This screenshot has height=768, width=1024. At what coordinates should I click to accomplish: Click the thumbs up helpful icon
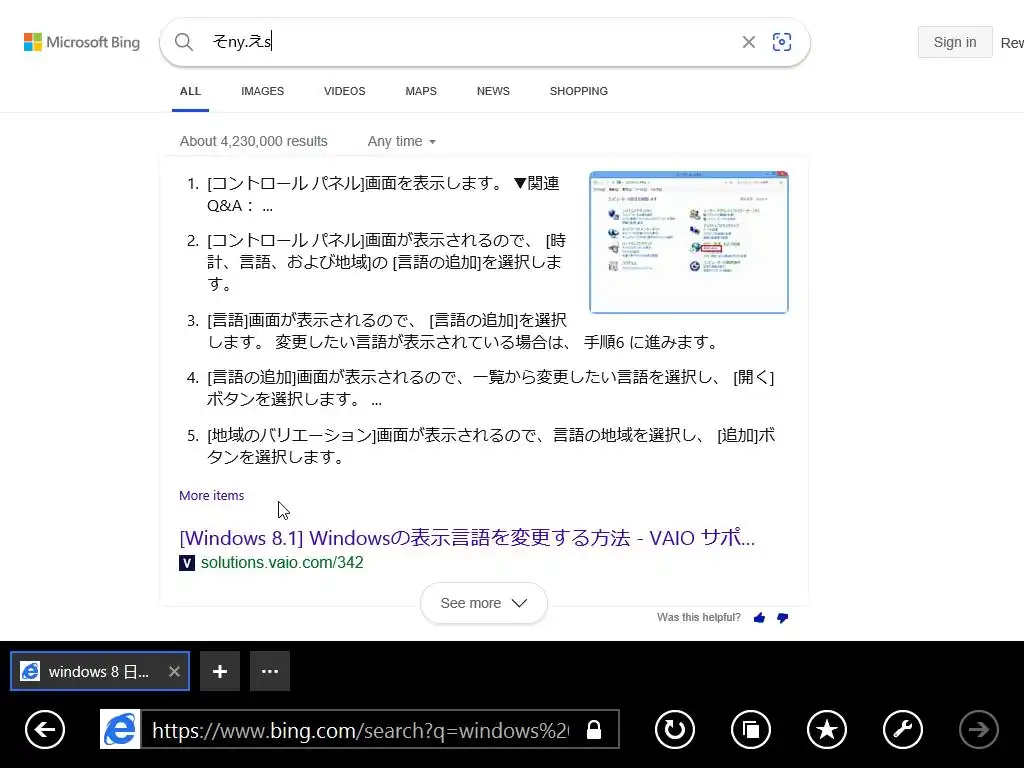759,618
